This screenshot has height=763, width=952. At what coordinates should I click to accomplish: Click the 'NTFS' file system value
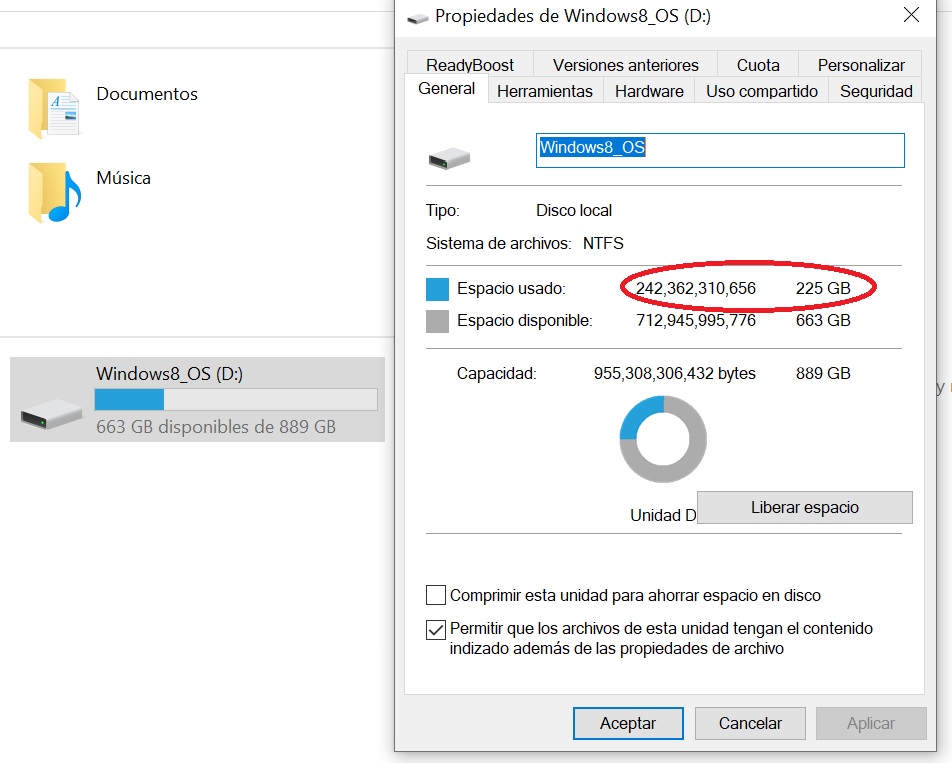pyautogui.click(x=603, y=243)
